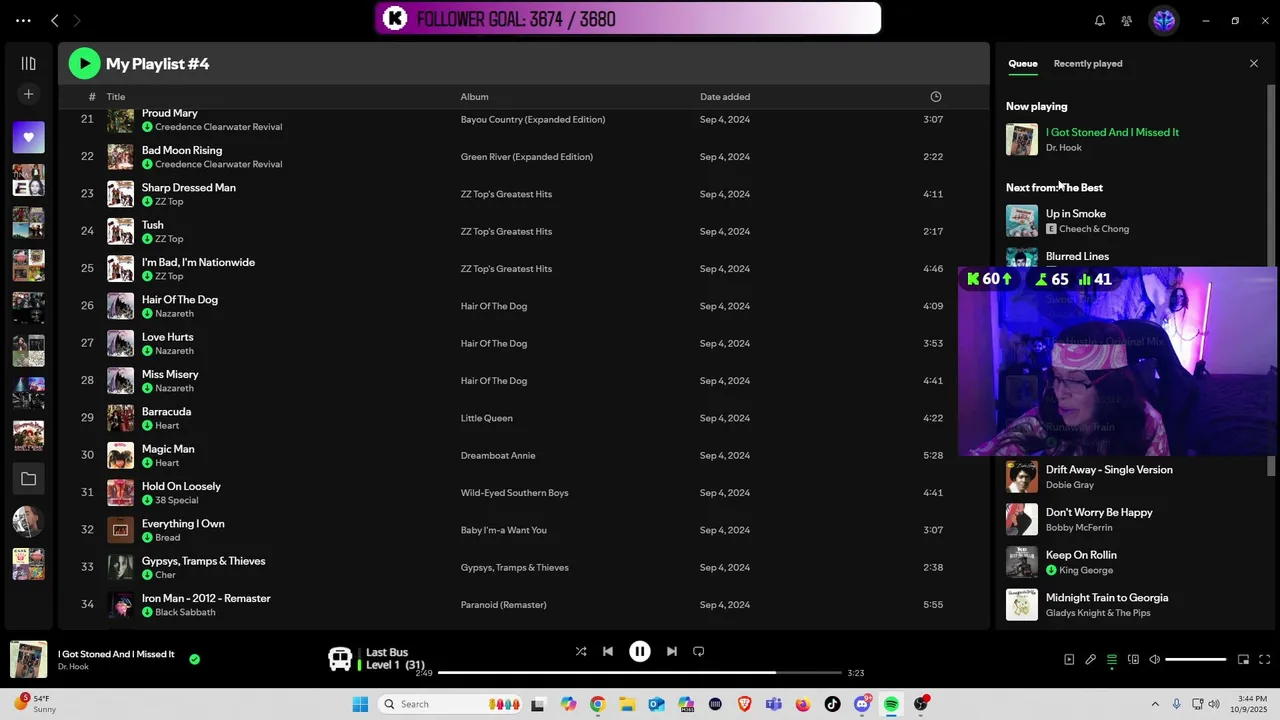Open album Hair Of The Dog on Love Hurts row
Viewport: 1280px width, 720px height.
(x=494, y=343)
